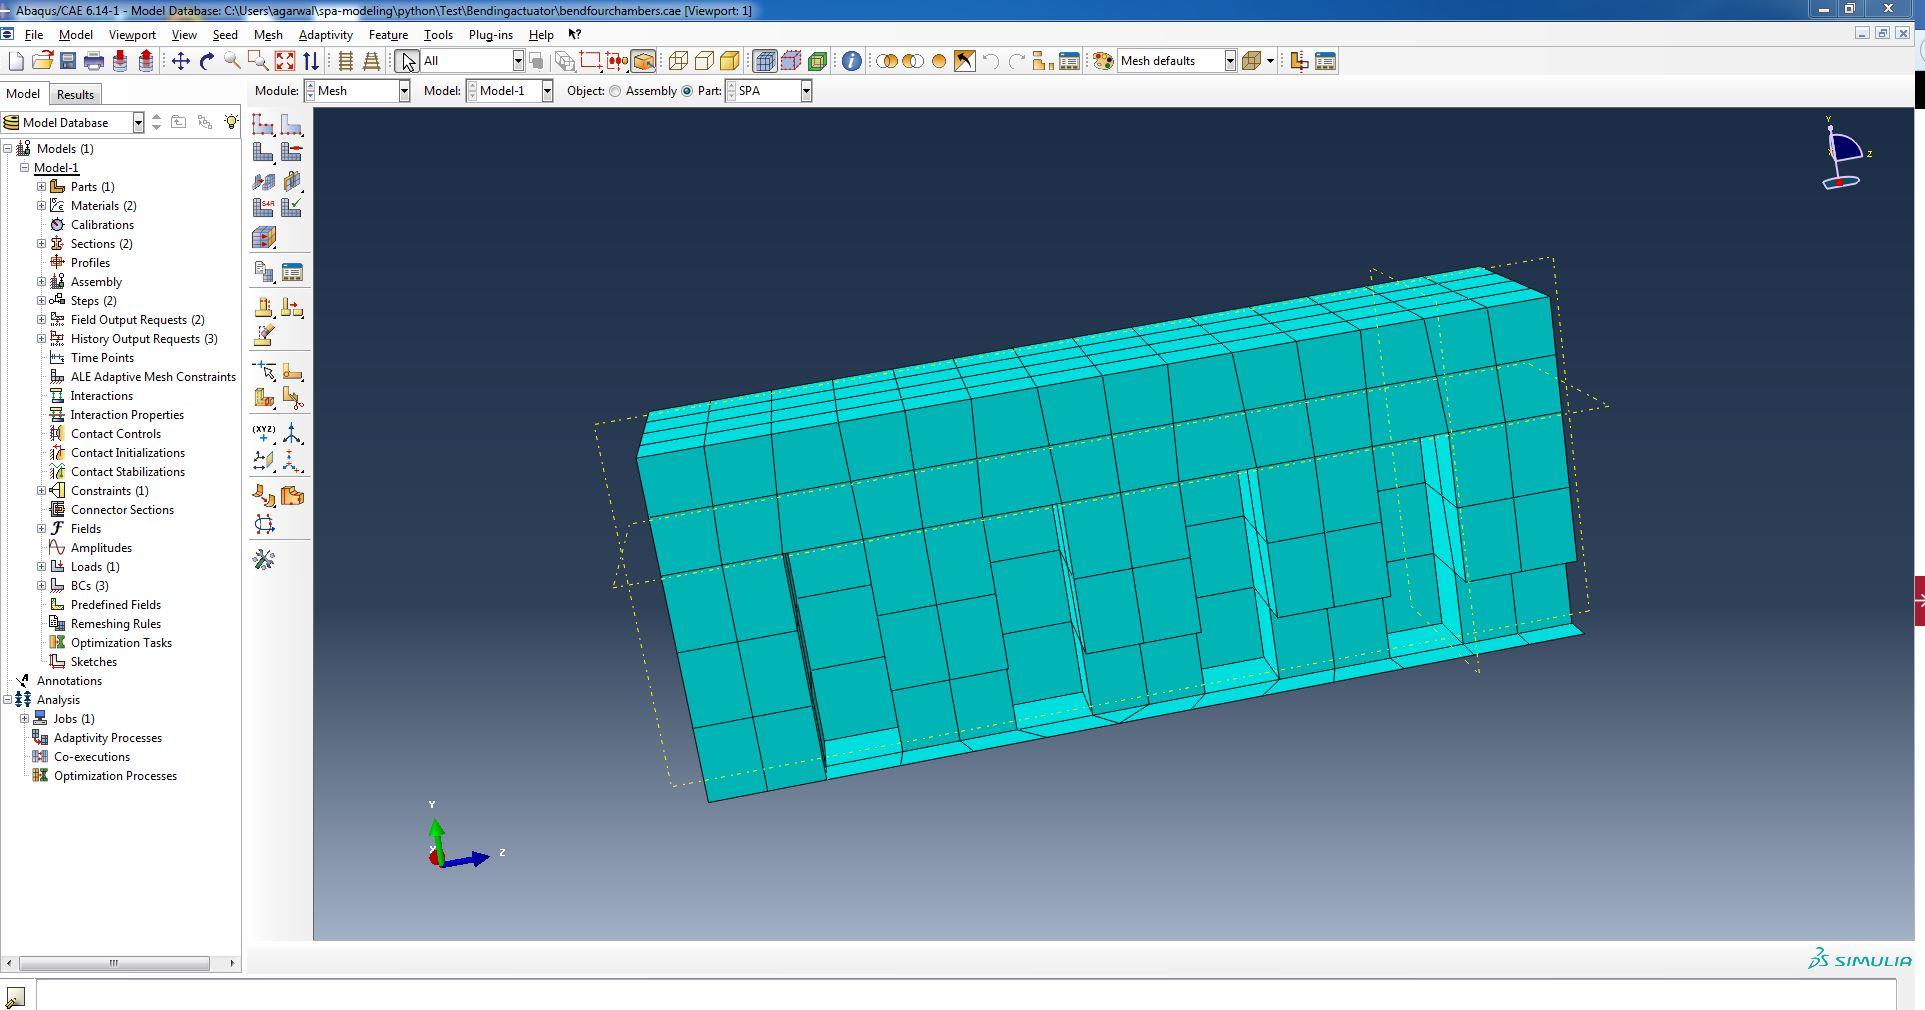
Task: Expand the Steps (2) tree node
Action: pos(42,301)
